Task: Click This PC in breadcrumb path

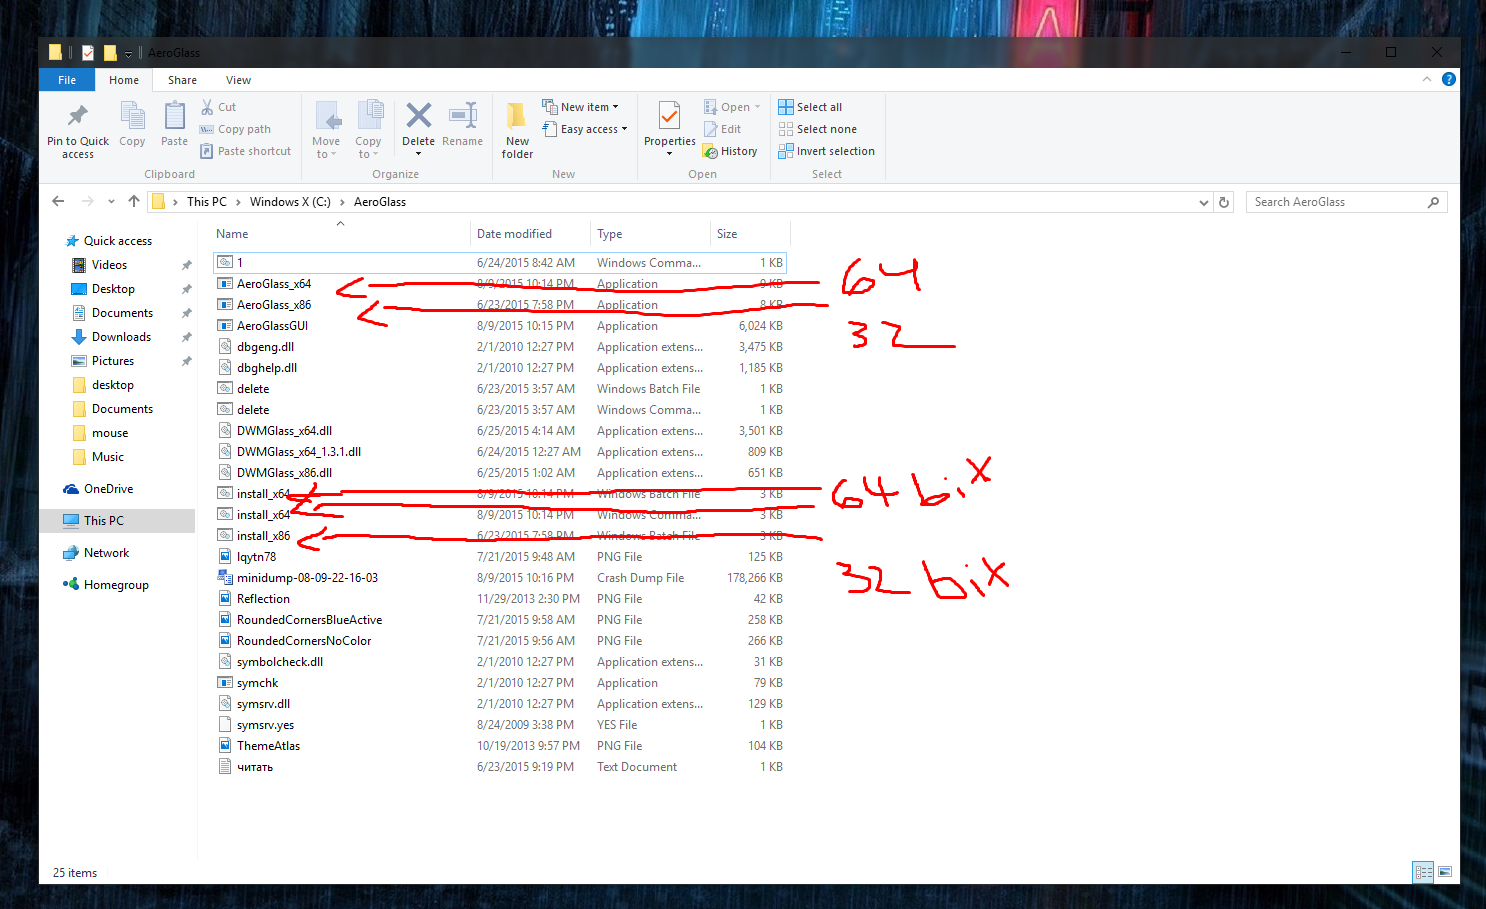Action: click(207, 202)
